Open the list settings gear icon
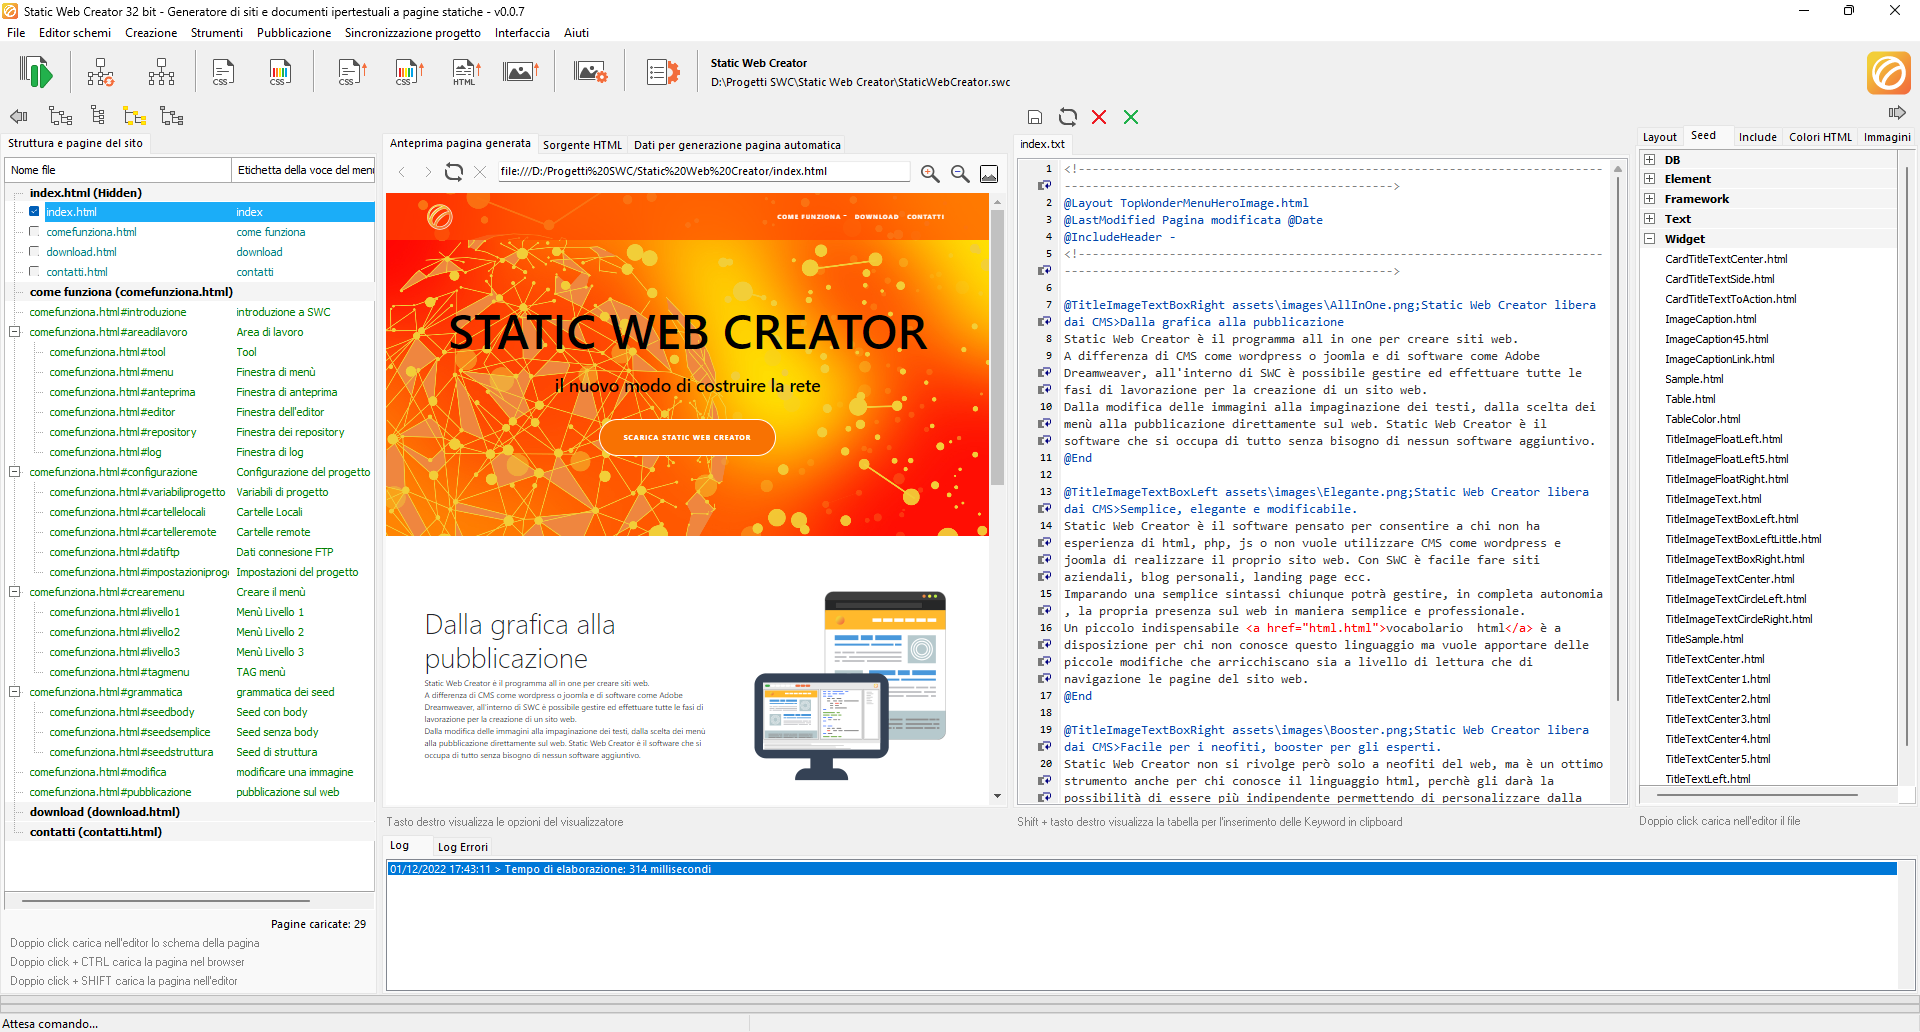The width and height of the screenshot is (1920, 1032). click(663, 72)
